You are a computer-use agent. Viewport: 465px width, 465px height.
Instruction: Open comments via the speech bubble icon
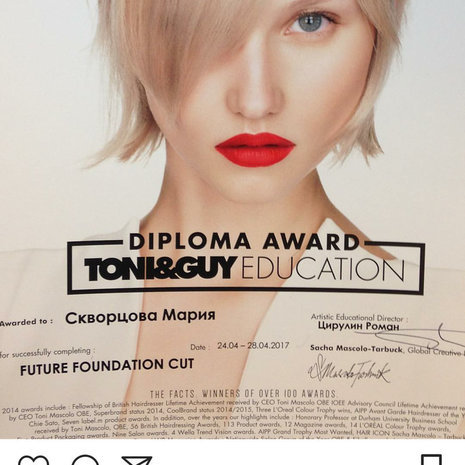pyautogui.click(x=85, y=460)
